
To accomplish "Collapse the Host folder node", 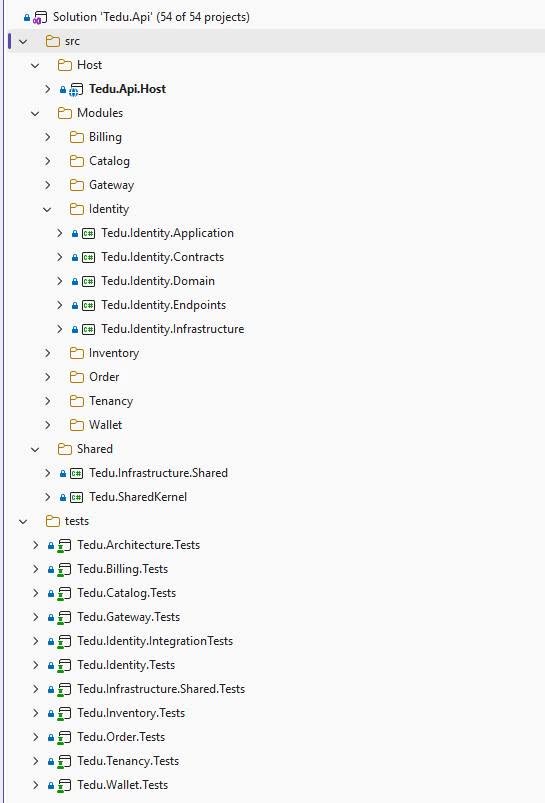I will tap(35, 66).
